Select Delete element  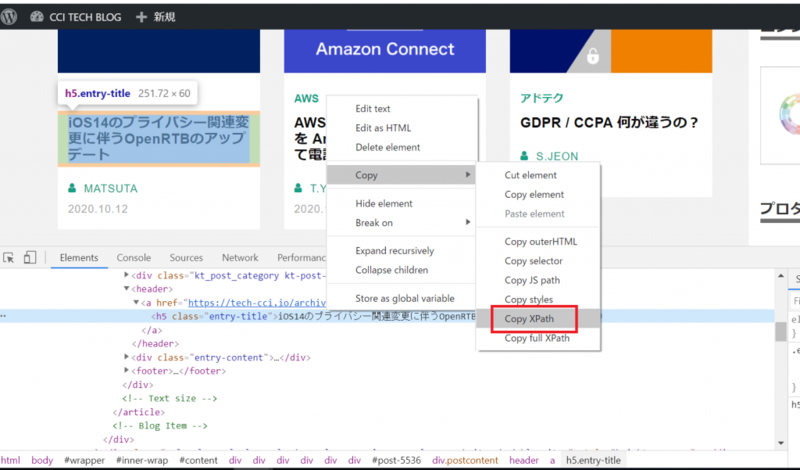tap(388, 147)
